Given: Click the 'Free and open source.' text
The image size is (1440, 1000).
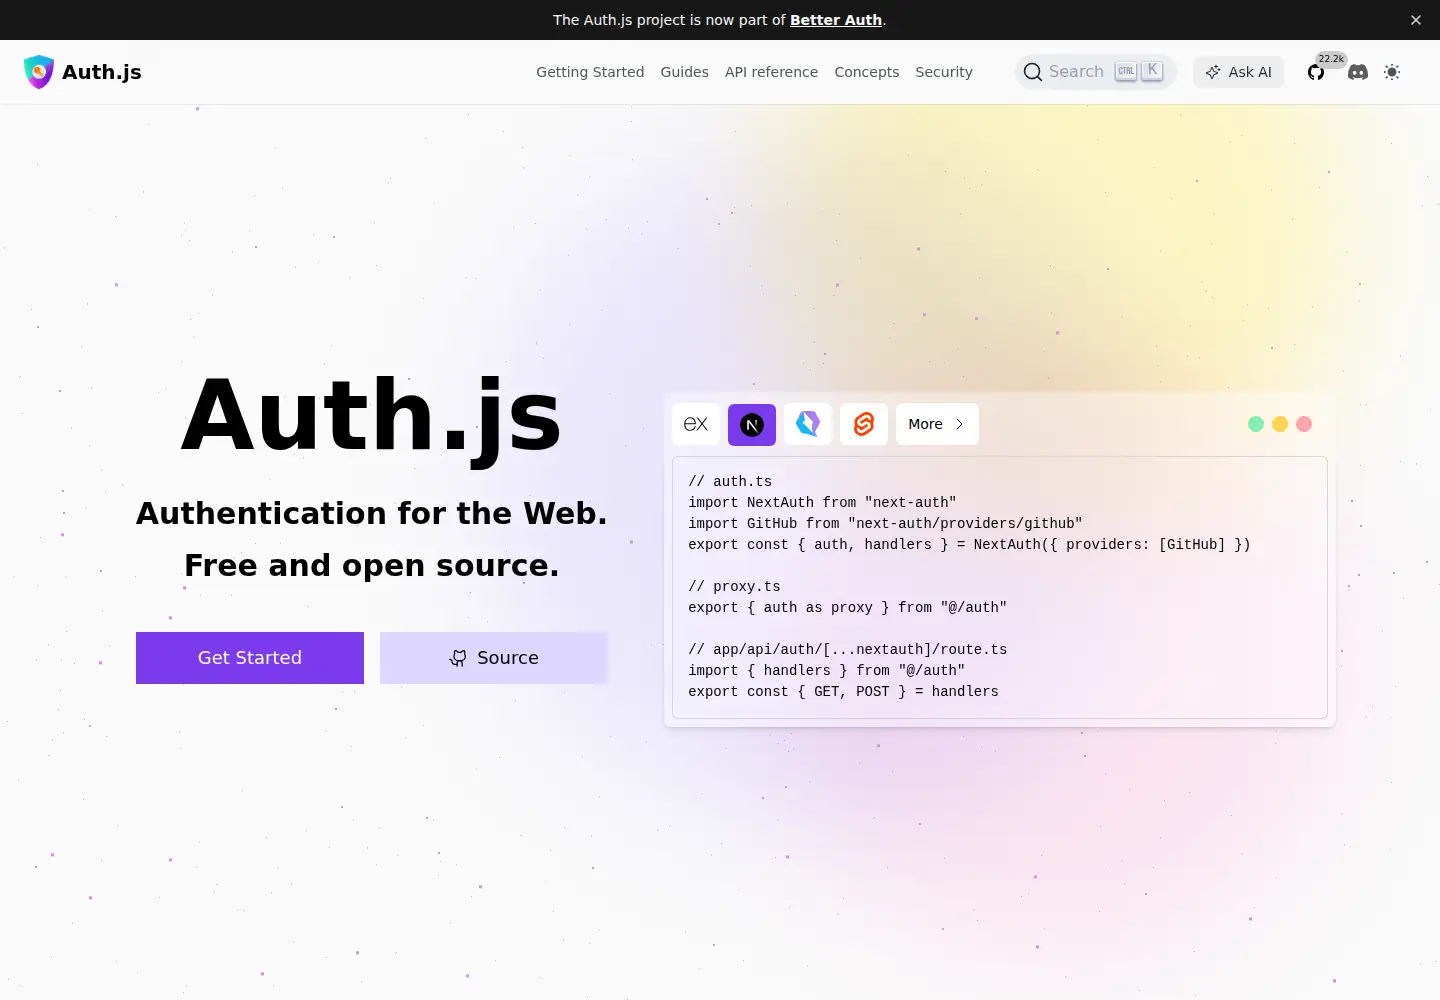Looking at the screenshot, I should click(x=372, y=565).
